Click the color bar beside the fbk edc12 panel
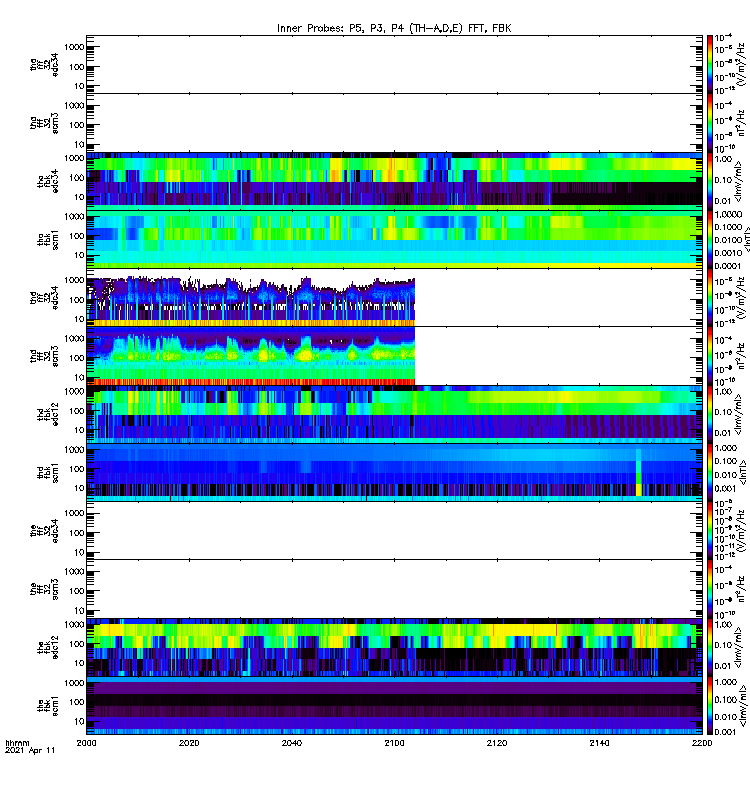The image size is (750, 800). tap(709, 648)
